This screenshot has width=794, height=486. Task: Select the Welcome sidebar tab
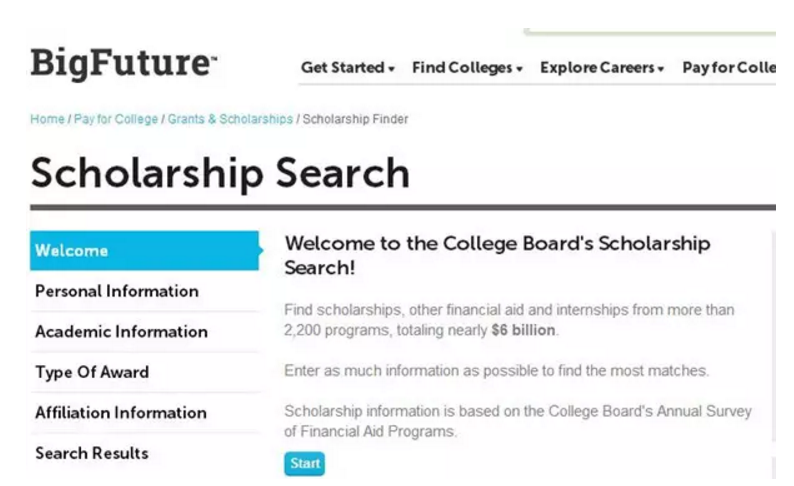(144, 251)
